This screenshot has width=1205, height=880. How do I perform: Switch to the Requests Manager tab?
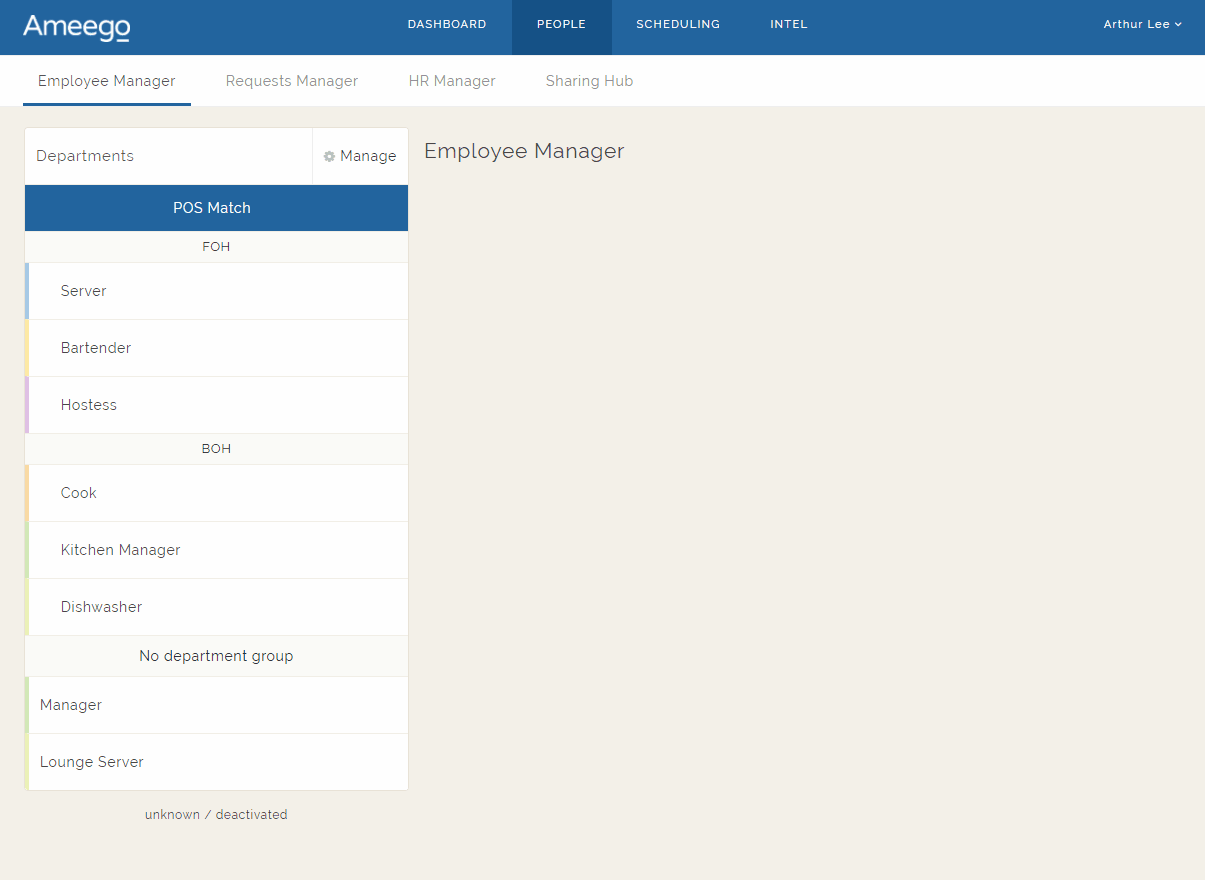(292, 81)
